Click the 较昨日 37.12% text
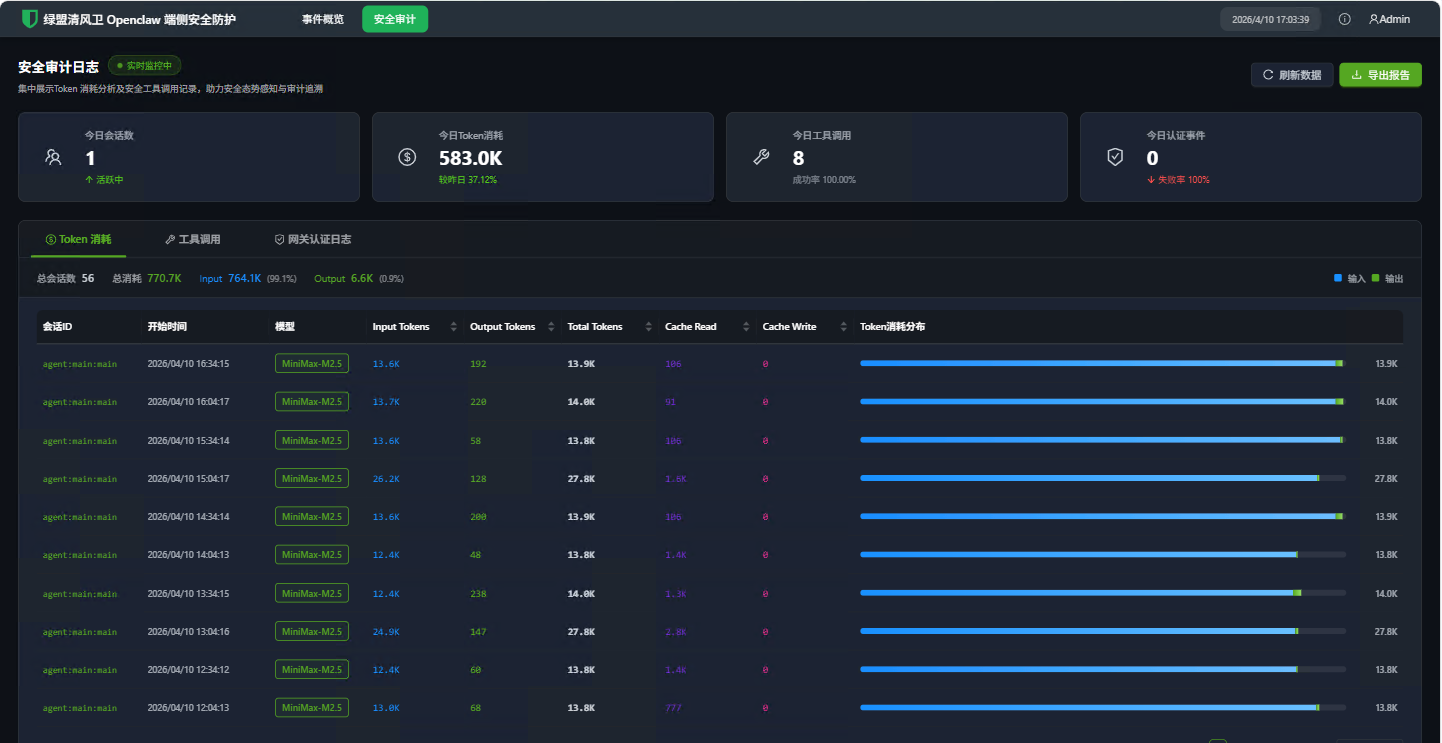 coord(468,180)
